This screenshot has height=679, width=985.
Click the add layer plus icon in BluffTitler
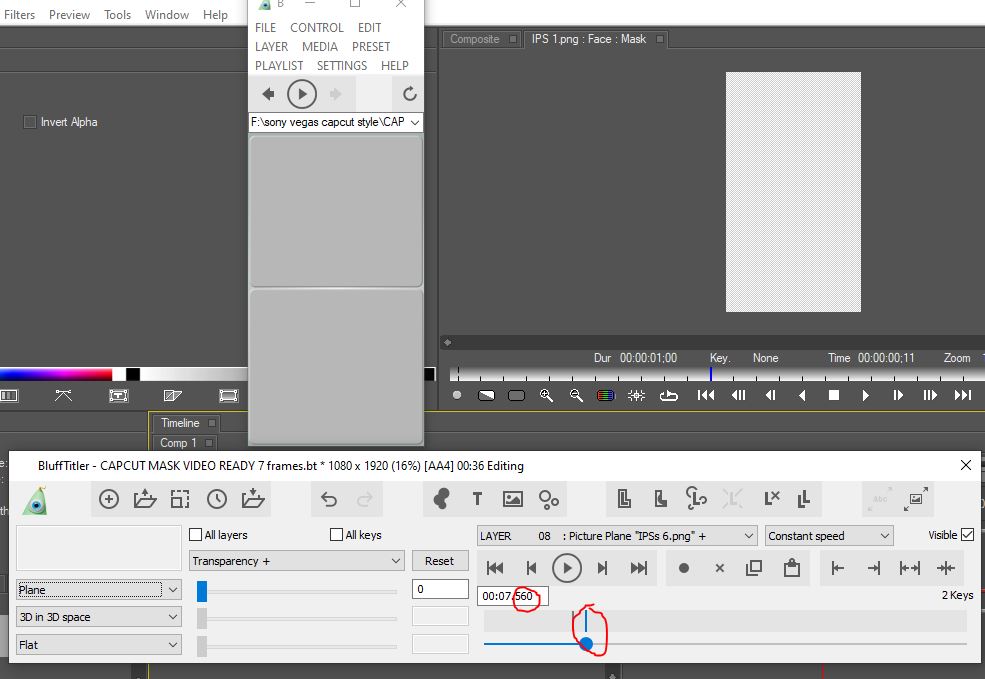tap(109, 499)
